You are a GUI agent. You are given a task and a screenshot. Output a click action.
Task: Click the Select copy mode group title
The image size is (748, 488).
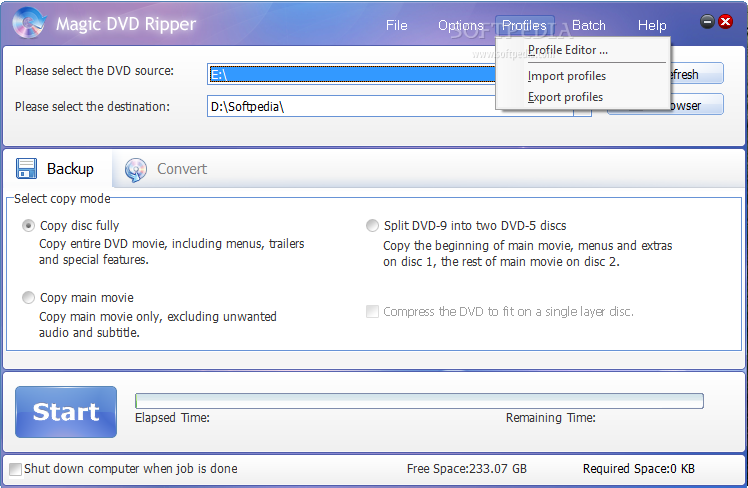(x=62, y=198)
